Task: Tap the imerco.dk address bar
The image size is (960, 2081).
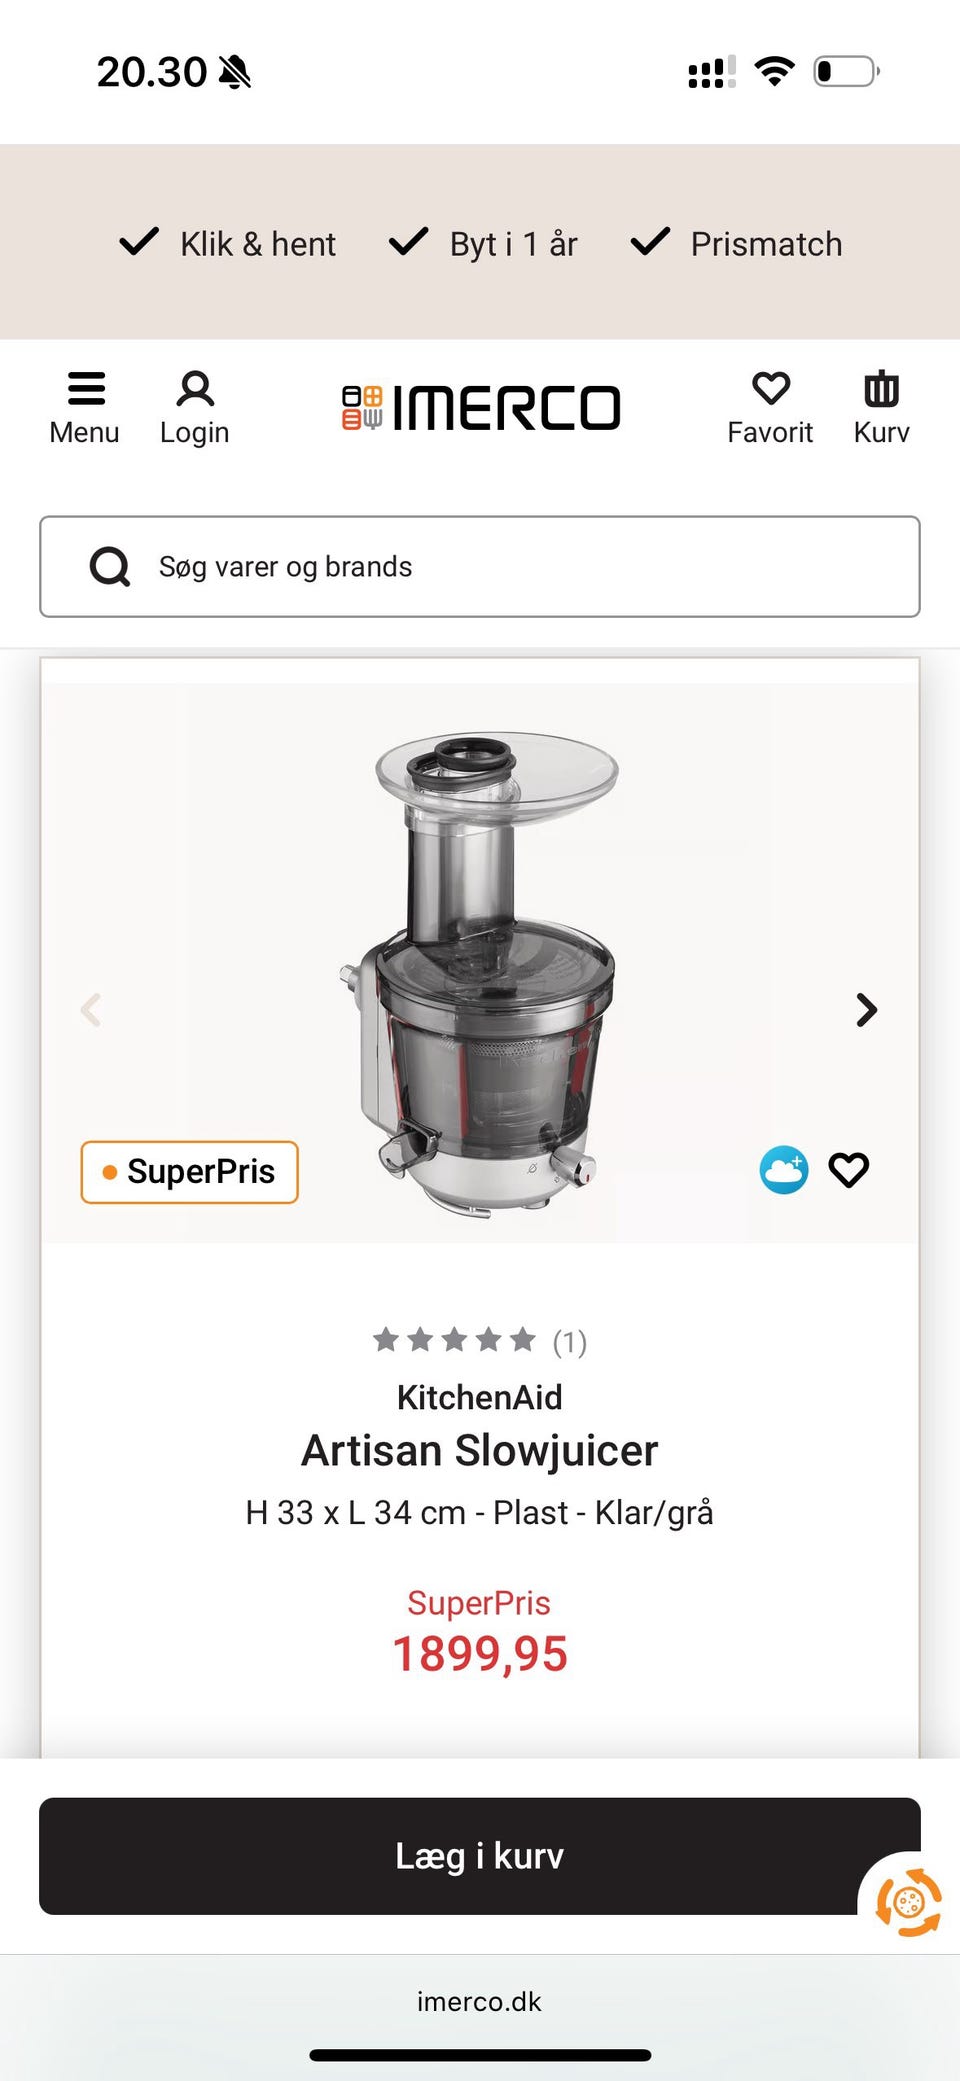Action: point(480,2001)
